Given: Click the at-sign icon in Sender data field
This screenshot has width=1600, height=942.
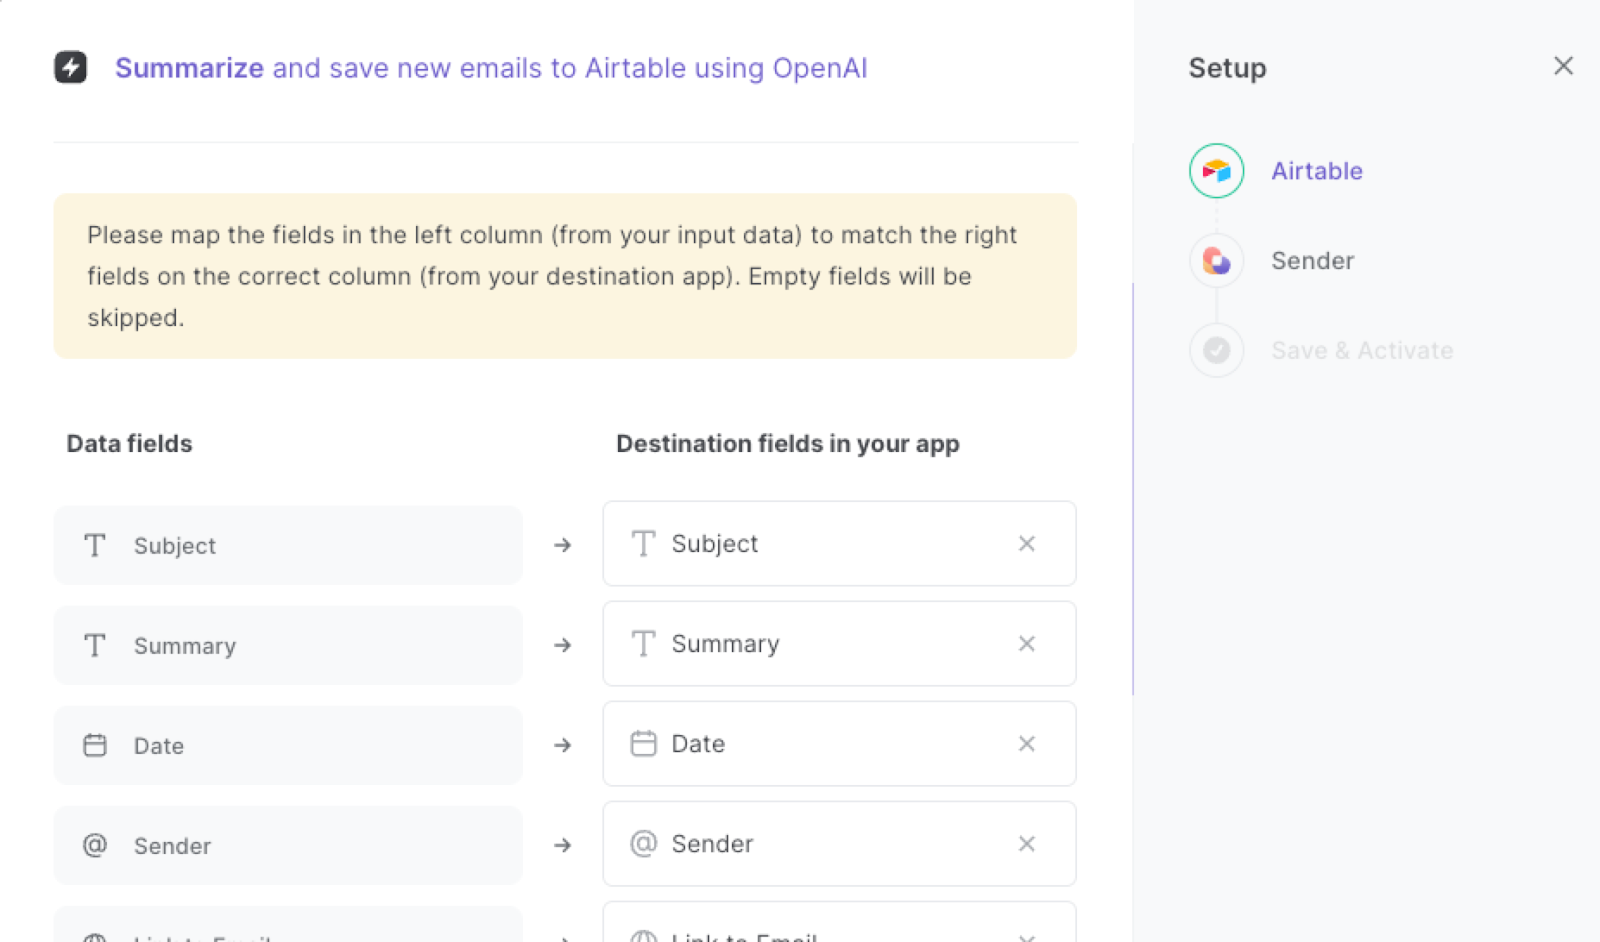Looking at the screenshot, I should (x=95, y=845).
